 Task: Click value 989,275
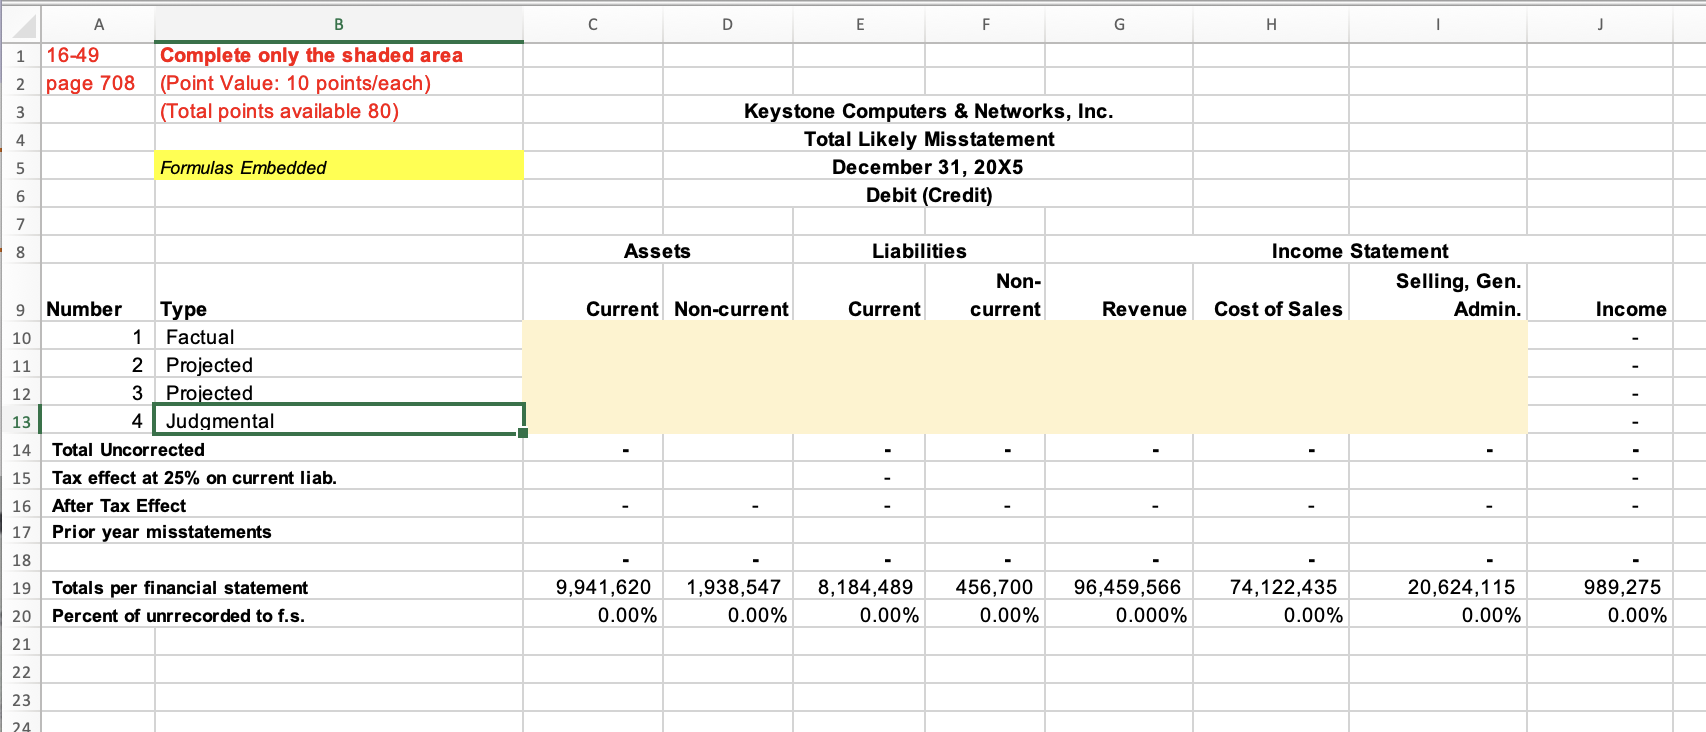pos(1622,587)
